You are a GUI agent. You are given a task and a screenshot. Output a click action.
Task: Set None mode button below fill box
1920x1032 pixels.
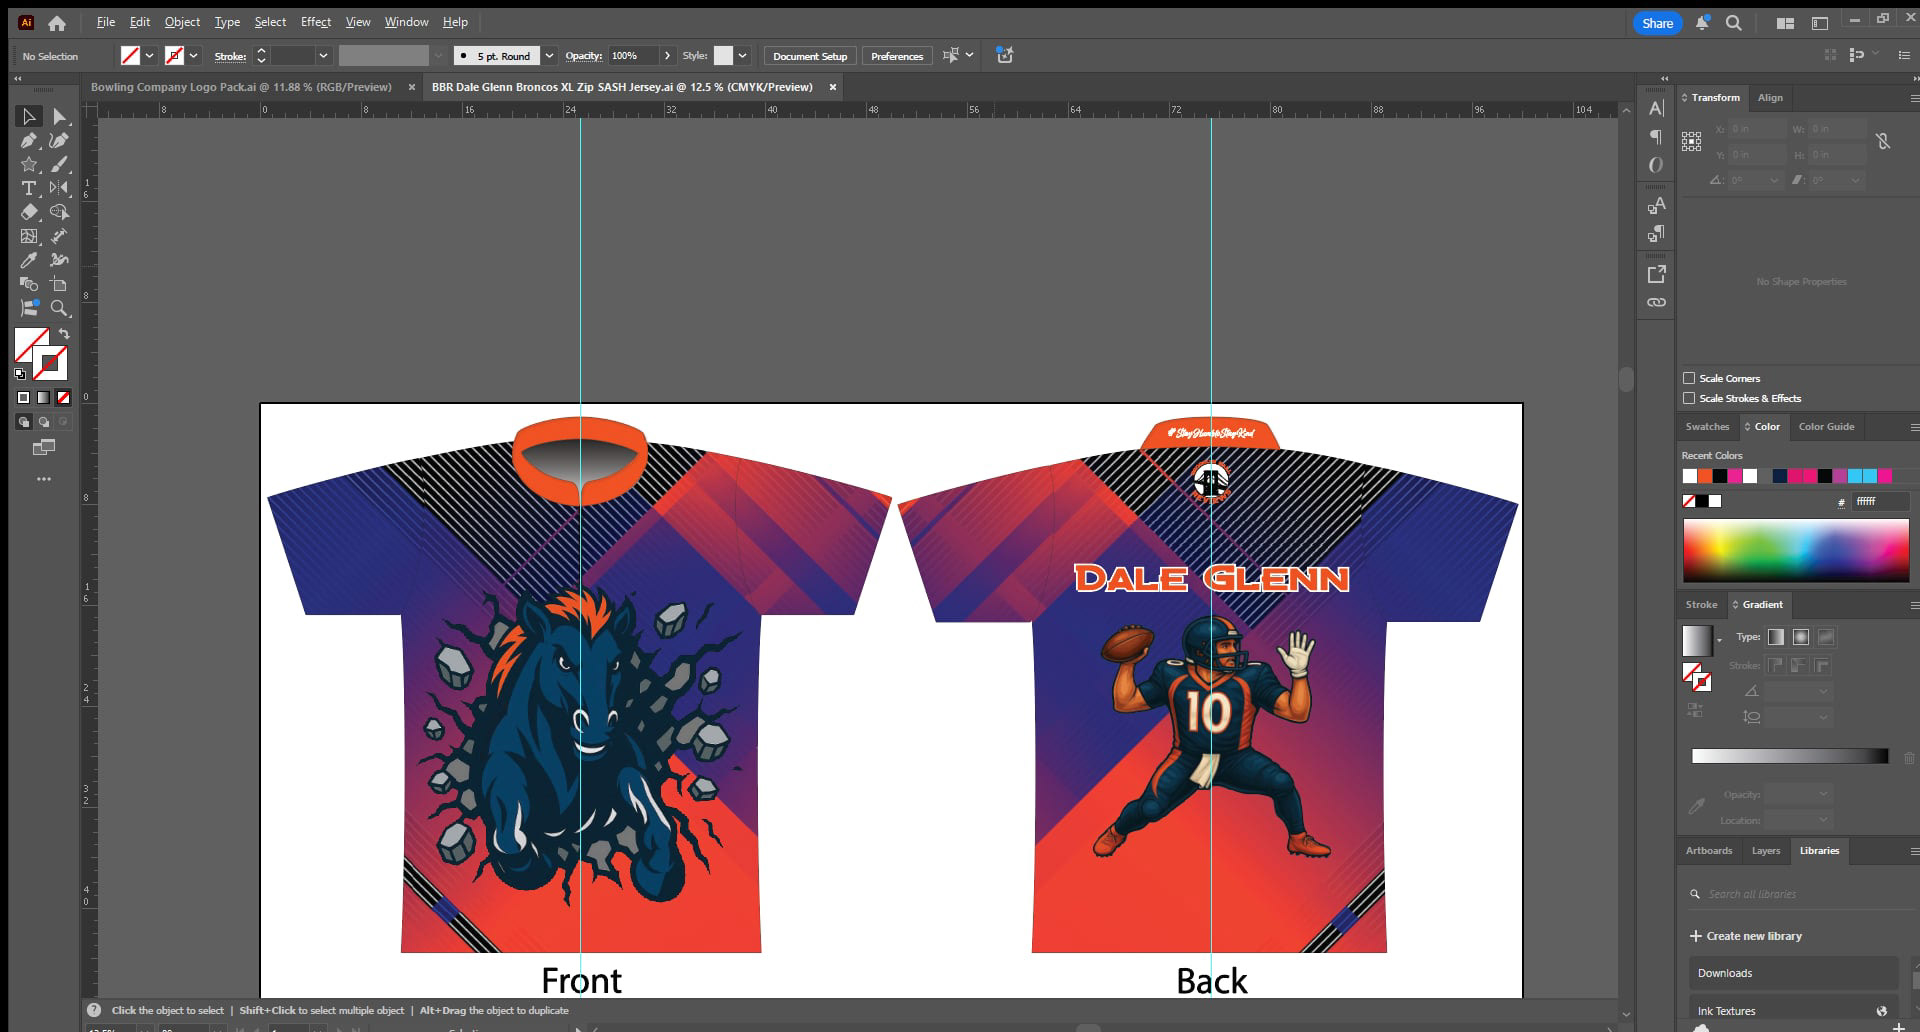click(x=63, y=397)
